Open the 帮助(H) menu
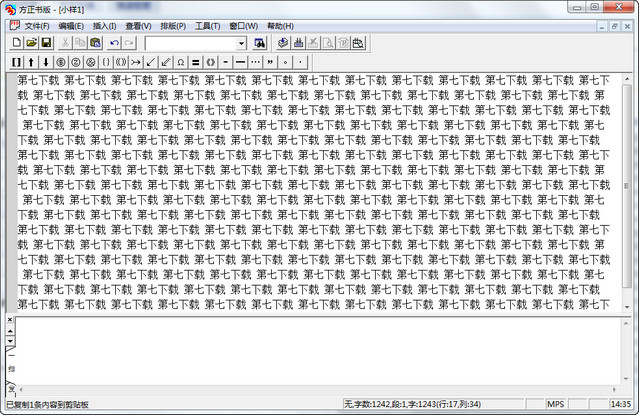 pyautogui.click(x=280, y=25)
